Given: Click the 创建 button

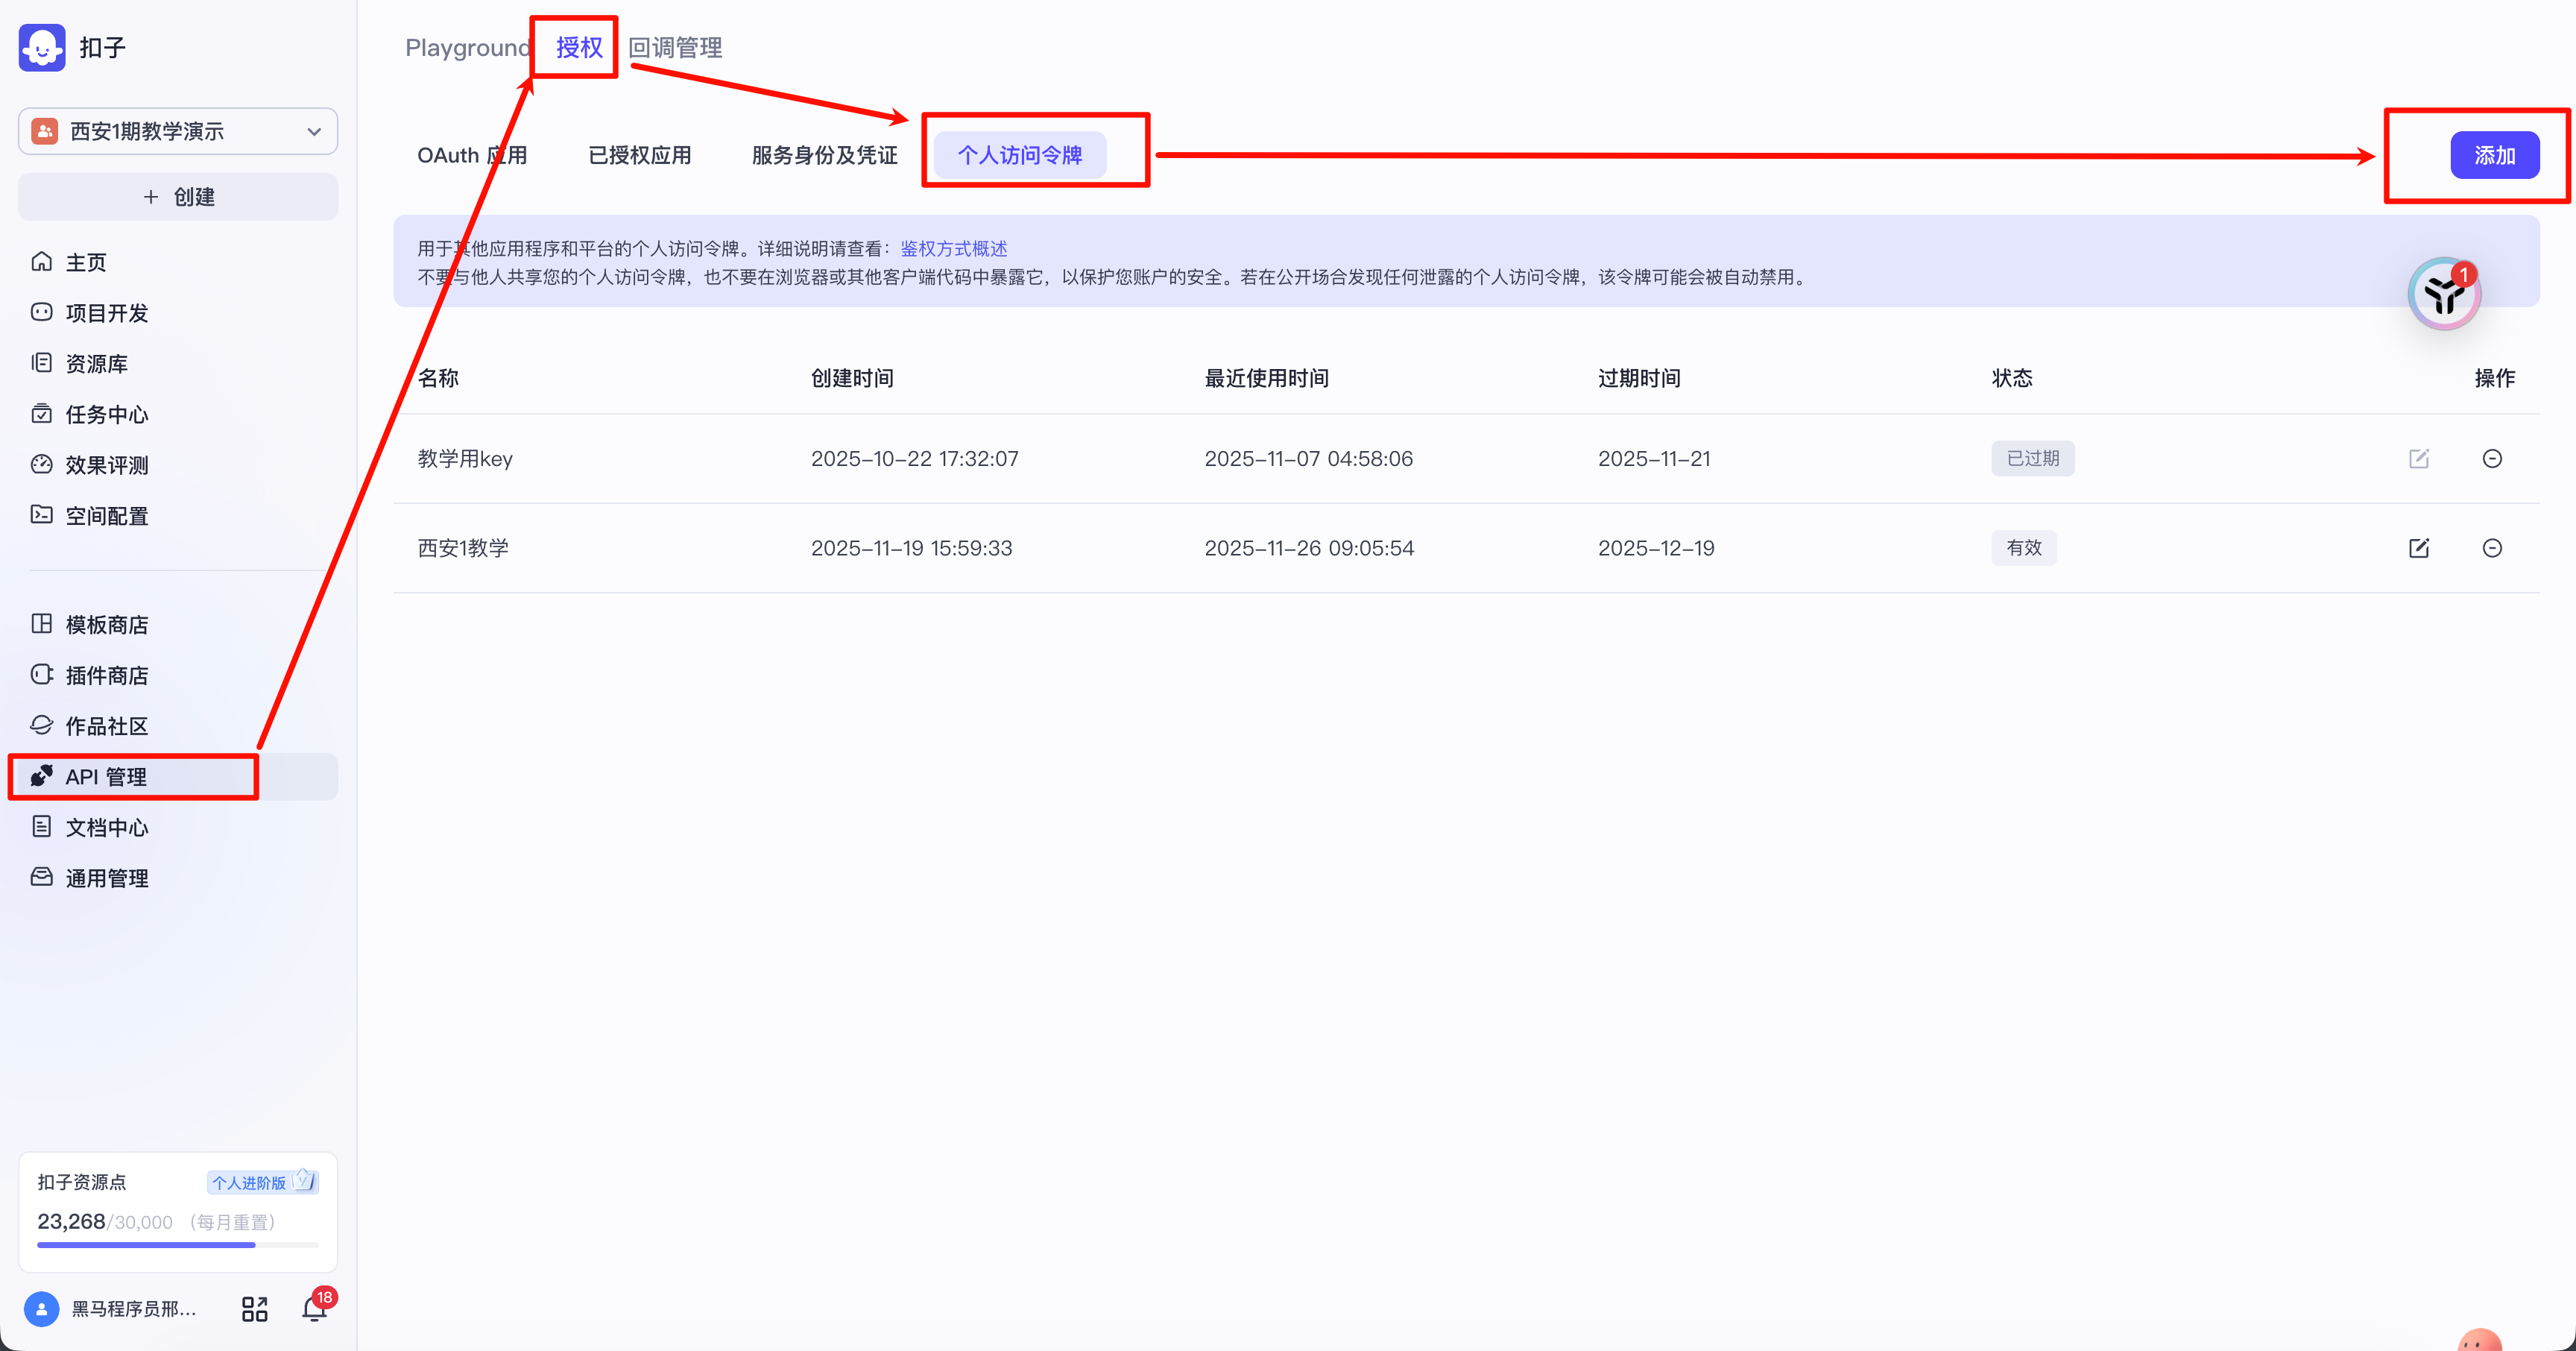Looking at the screenshot, I should pyautogui.click(x=178, y=197).
